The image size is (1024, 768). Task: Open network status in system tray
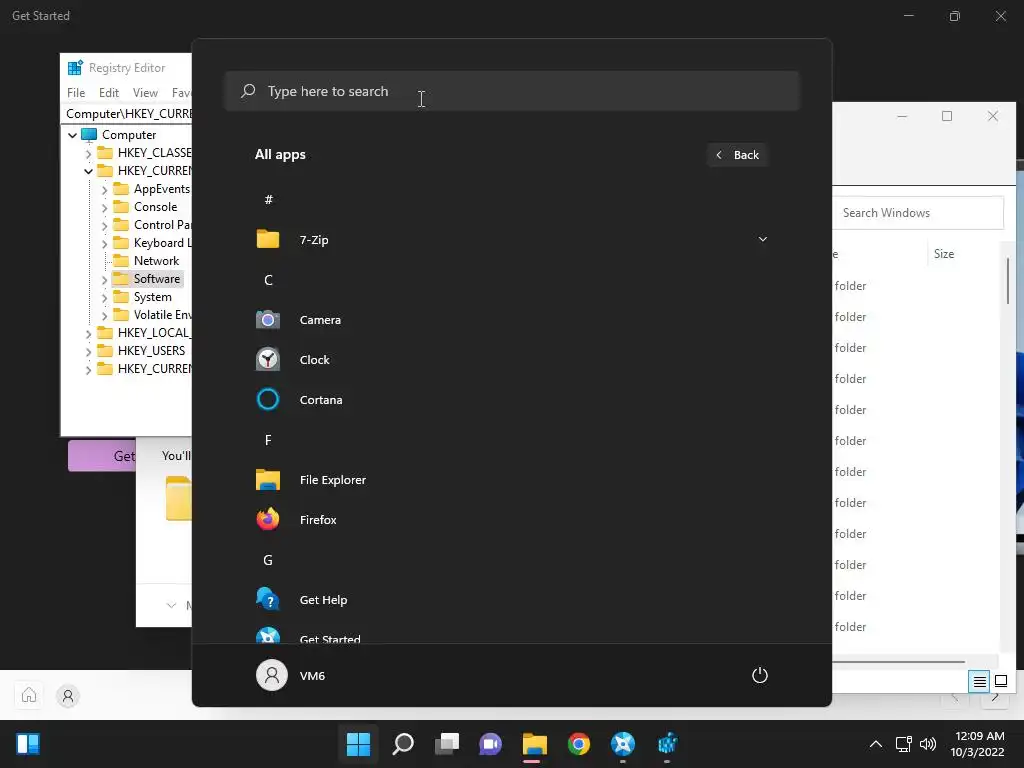point(903,744)
